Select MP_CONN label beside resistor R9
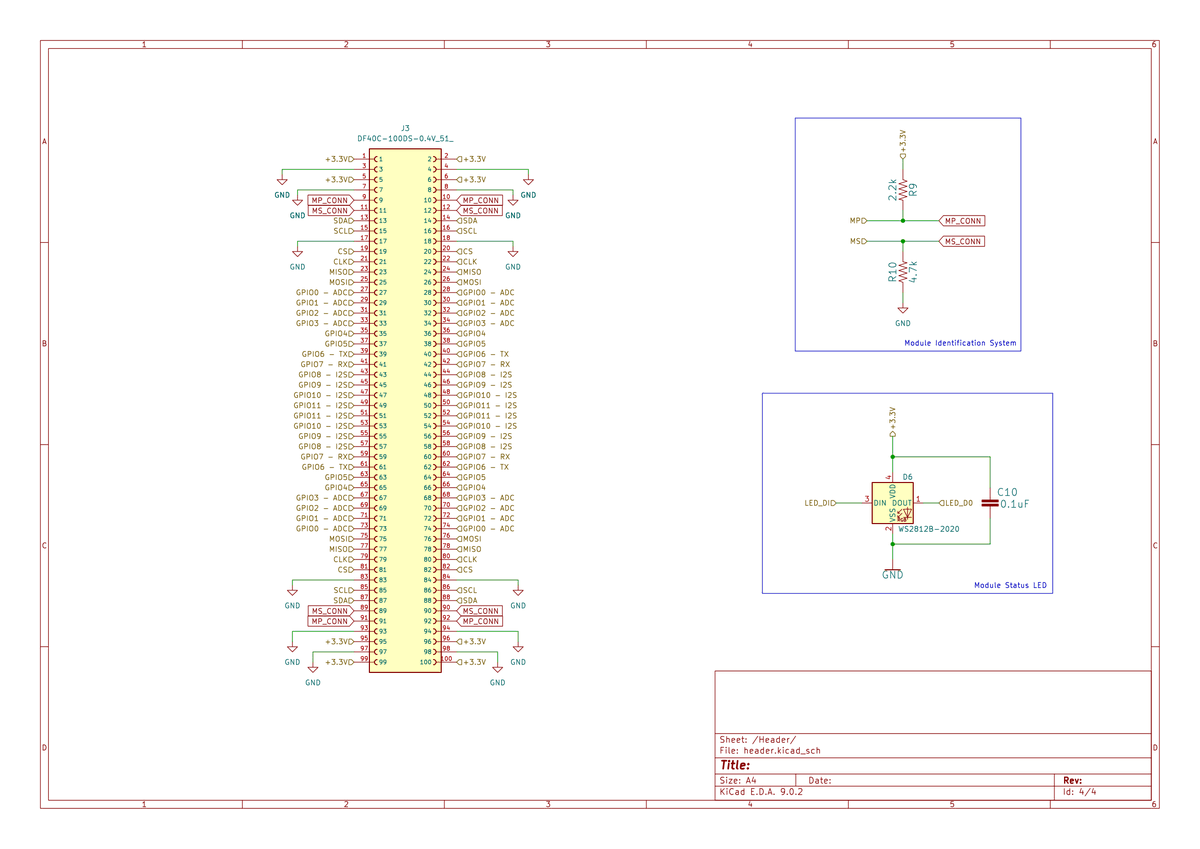Viewport: 1200px width, 849px height. (962, 220)
